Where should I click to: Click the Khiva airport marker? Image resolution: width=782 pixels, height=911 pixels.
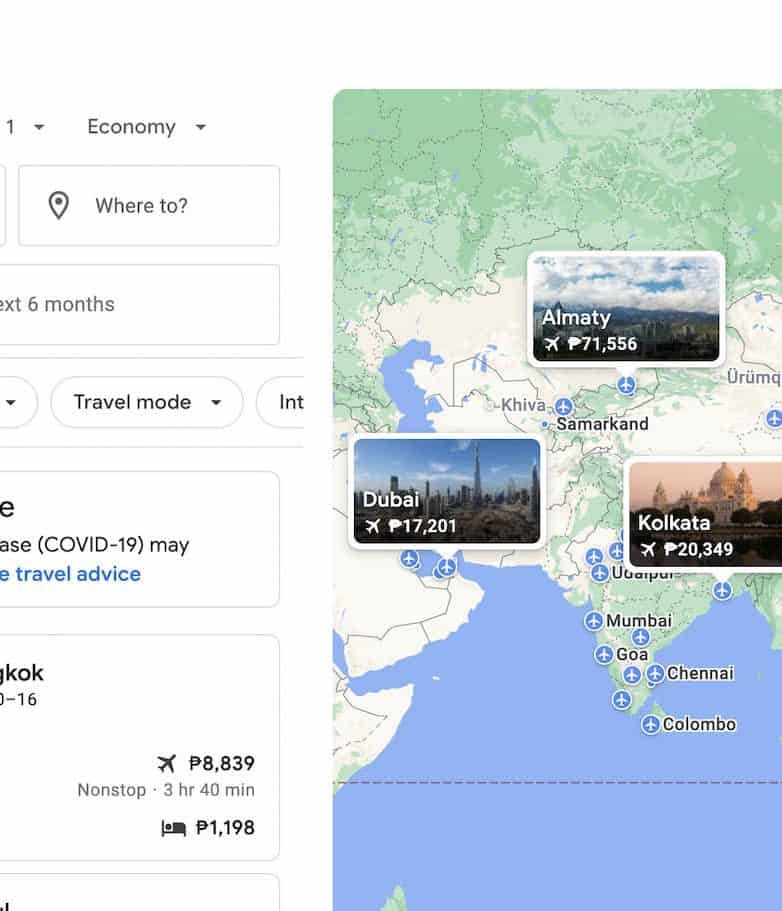click(x=563, y=406)
